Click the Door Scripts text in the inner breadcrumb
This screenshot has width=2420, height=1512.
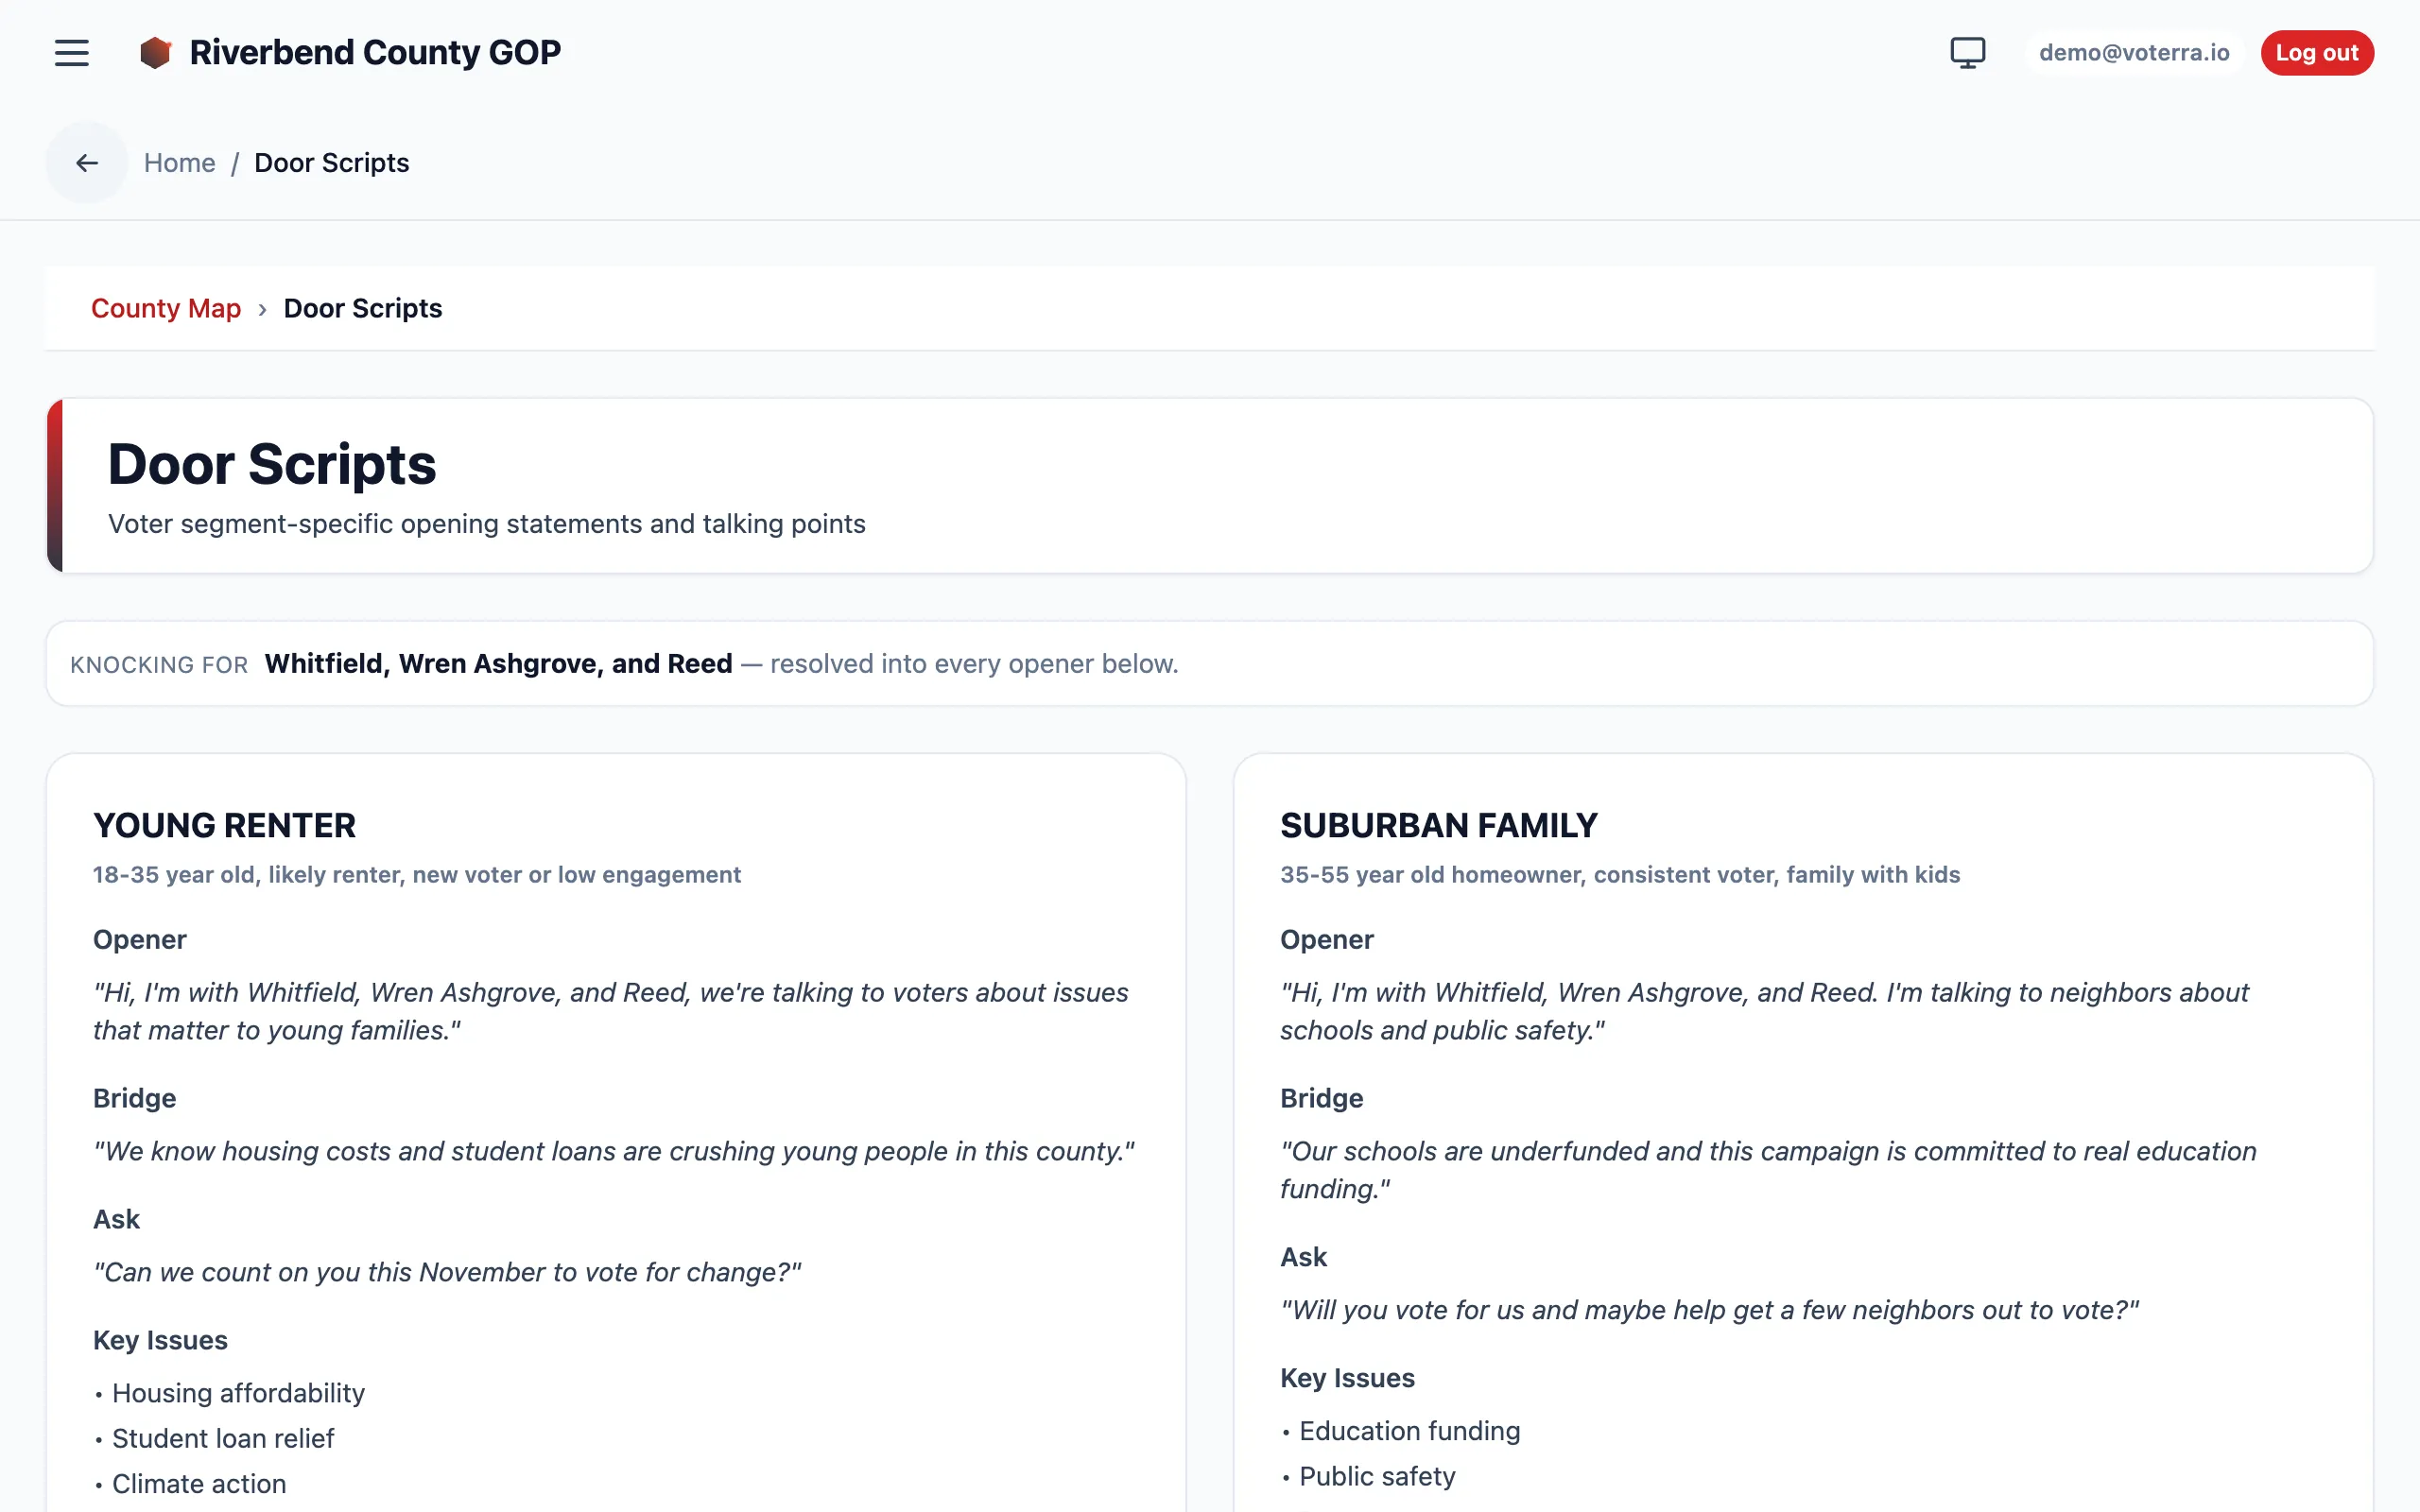tap(363, 308)
